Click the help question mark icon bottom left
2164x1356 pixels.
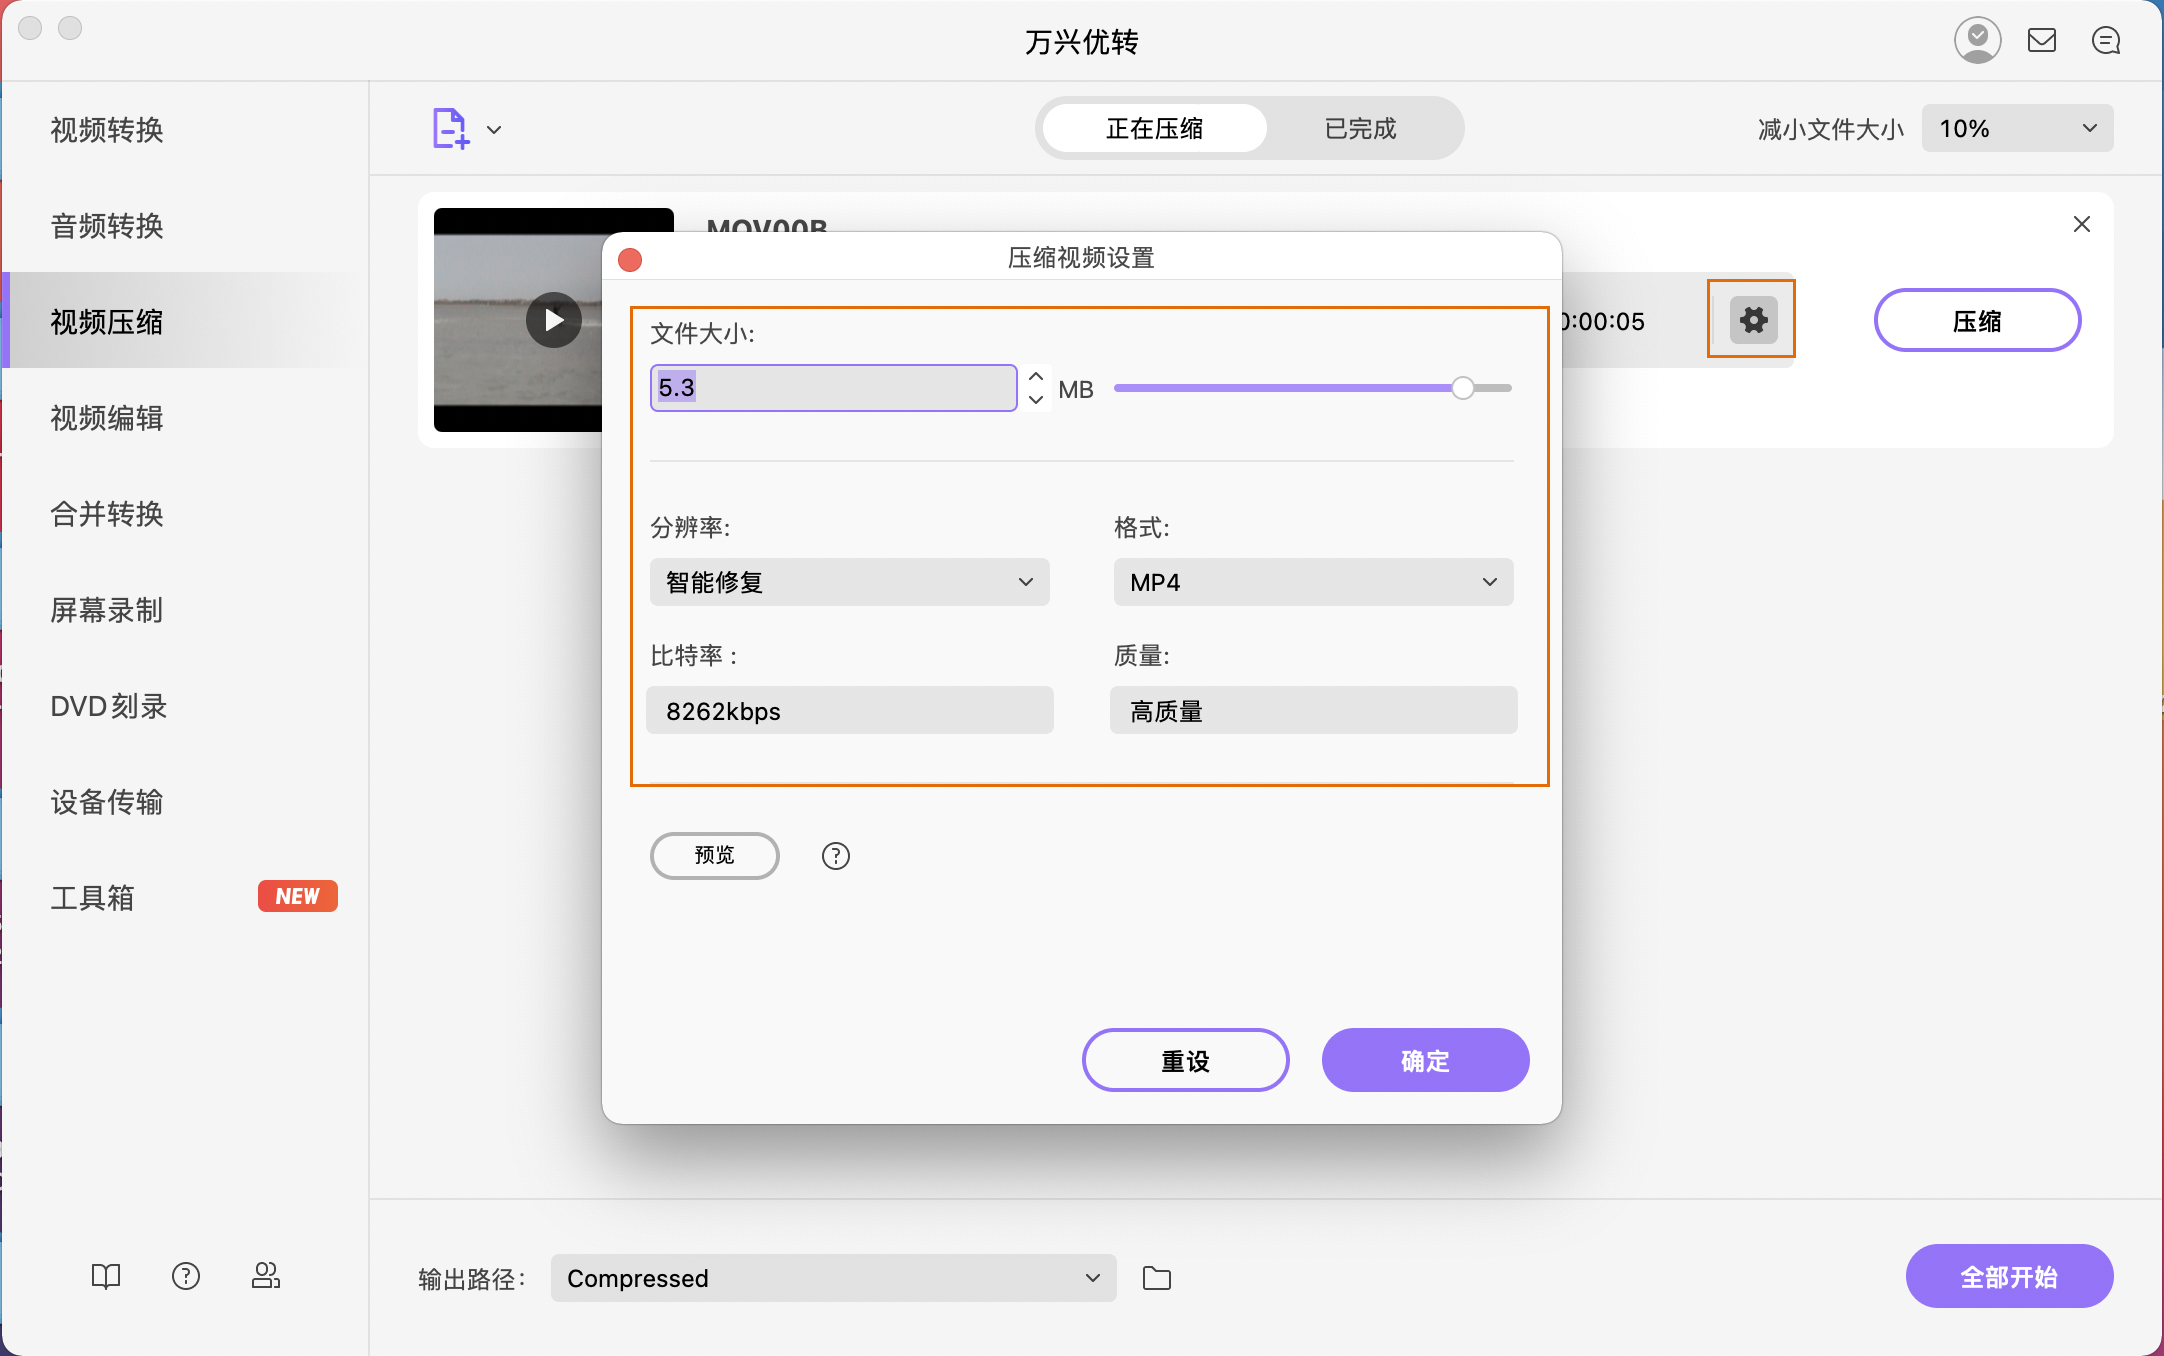tap(186, 1276)
